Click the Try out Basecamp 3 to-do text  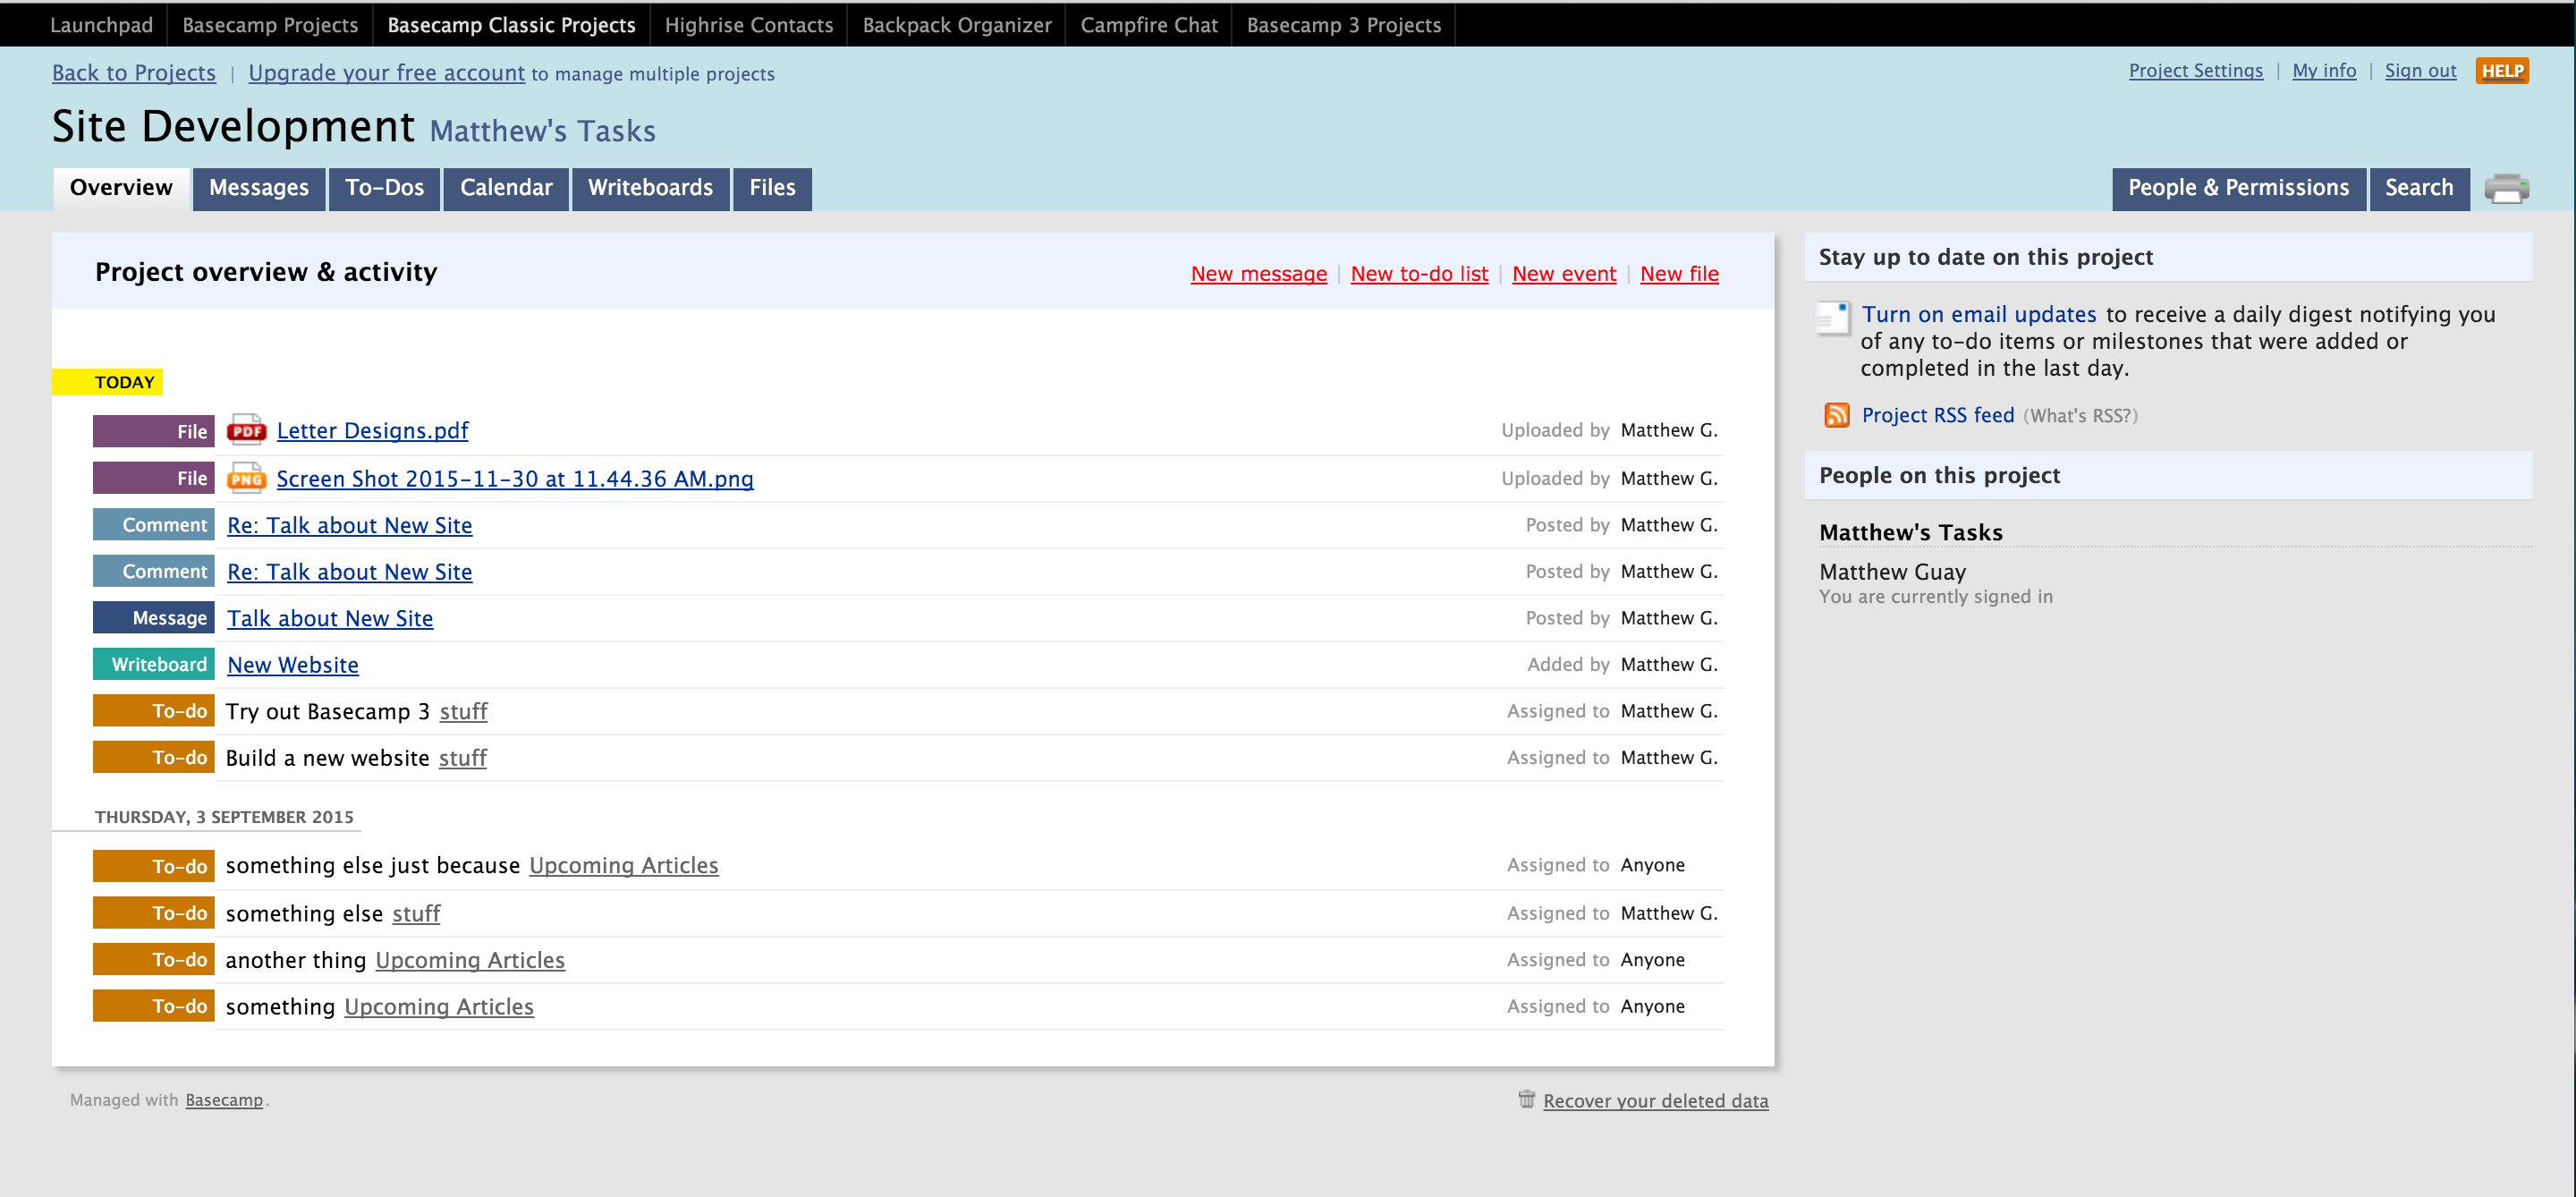coord(328,712)
